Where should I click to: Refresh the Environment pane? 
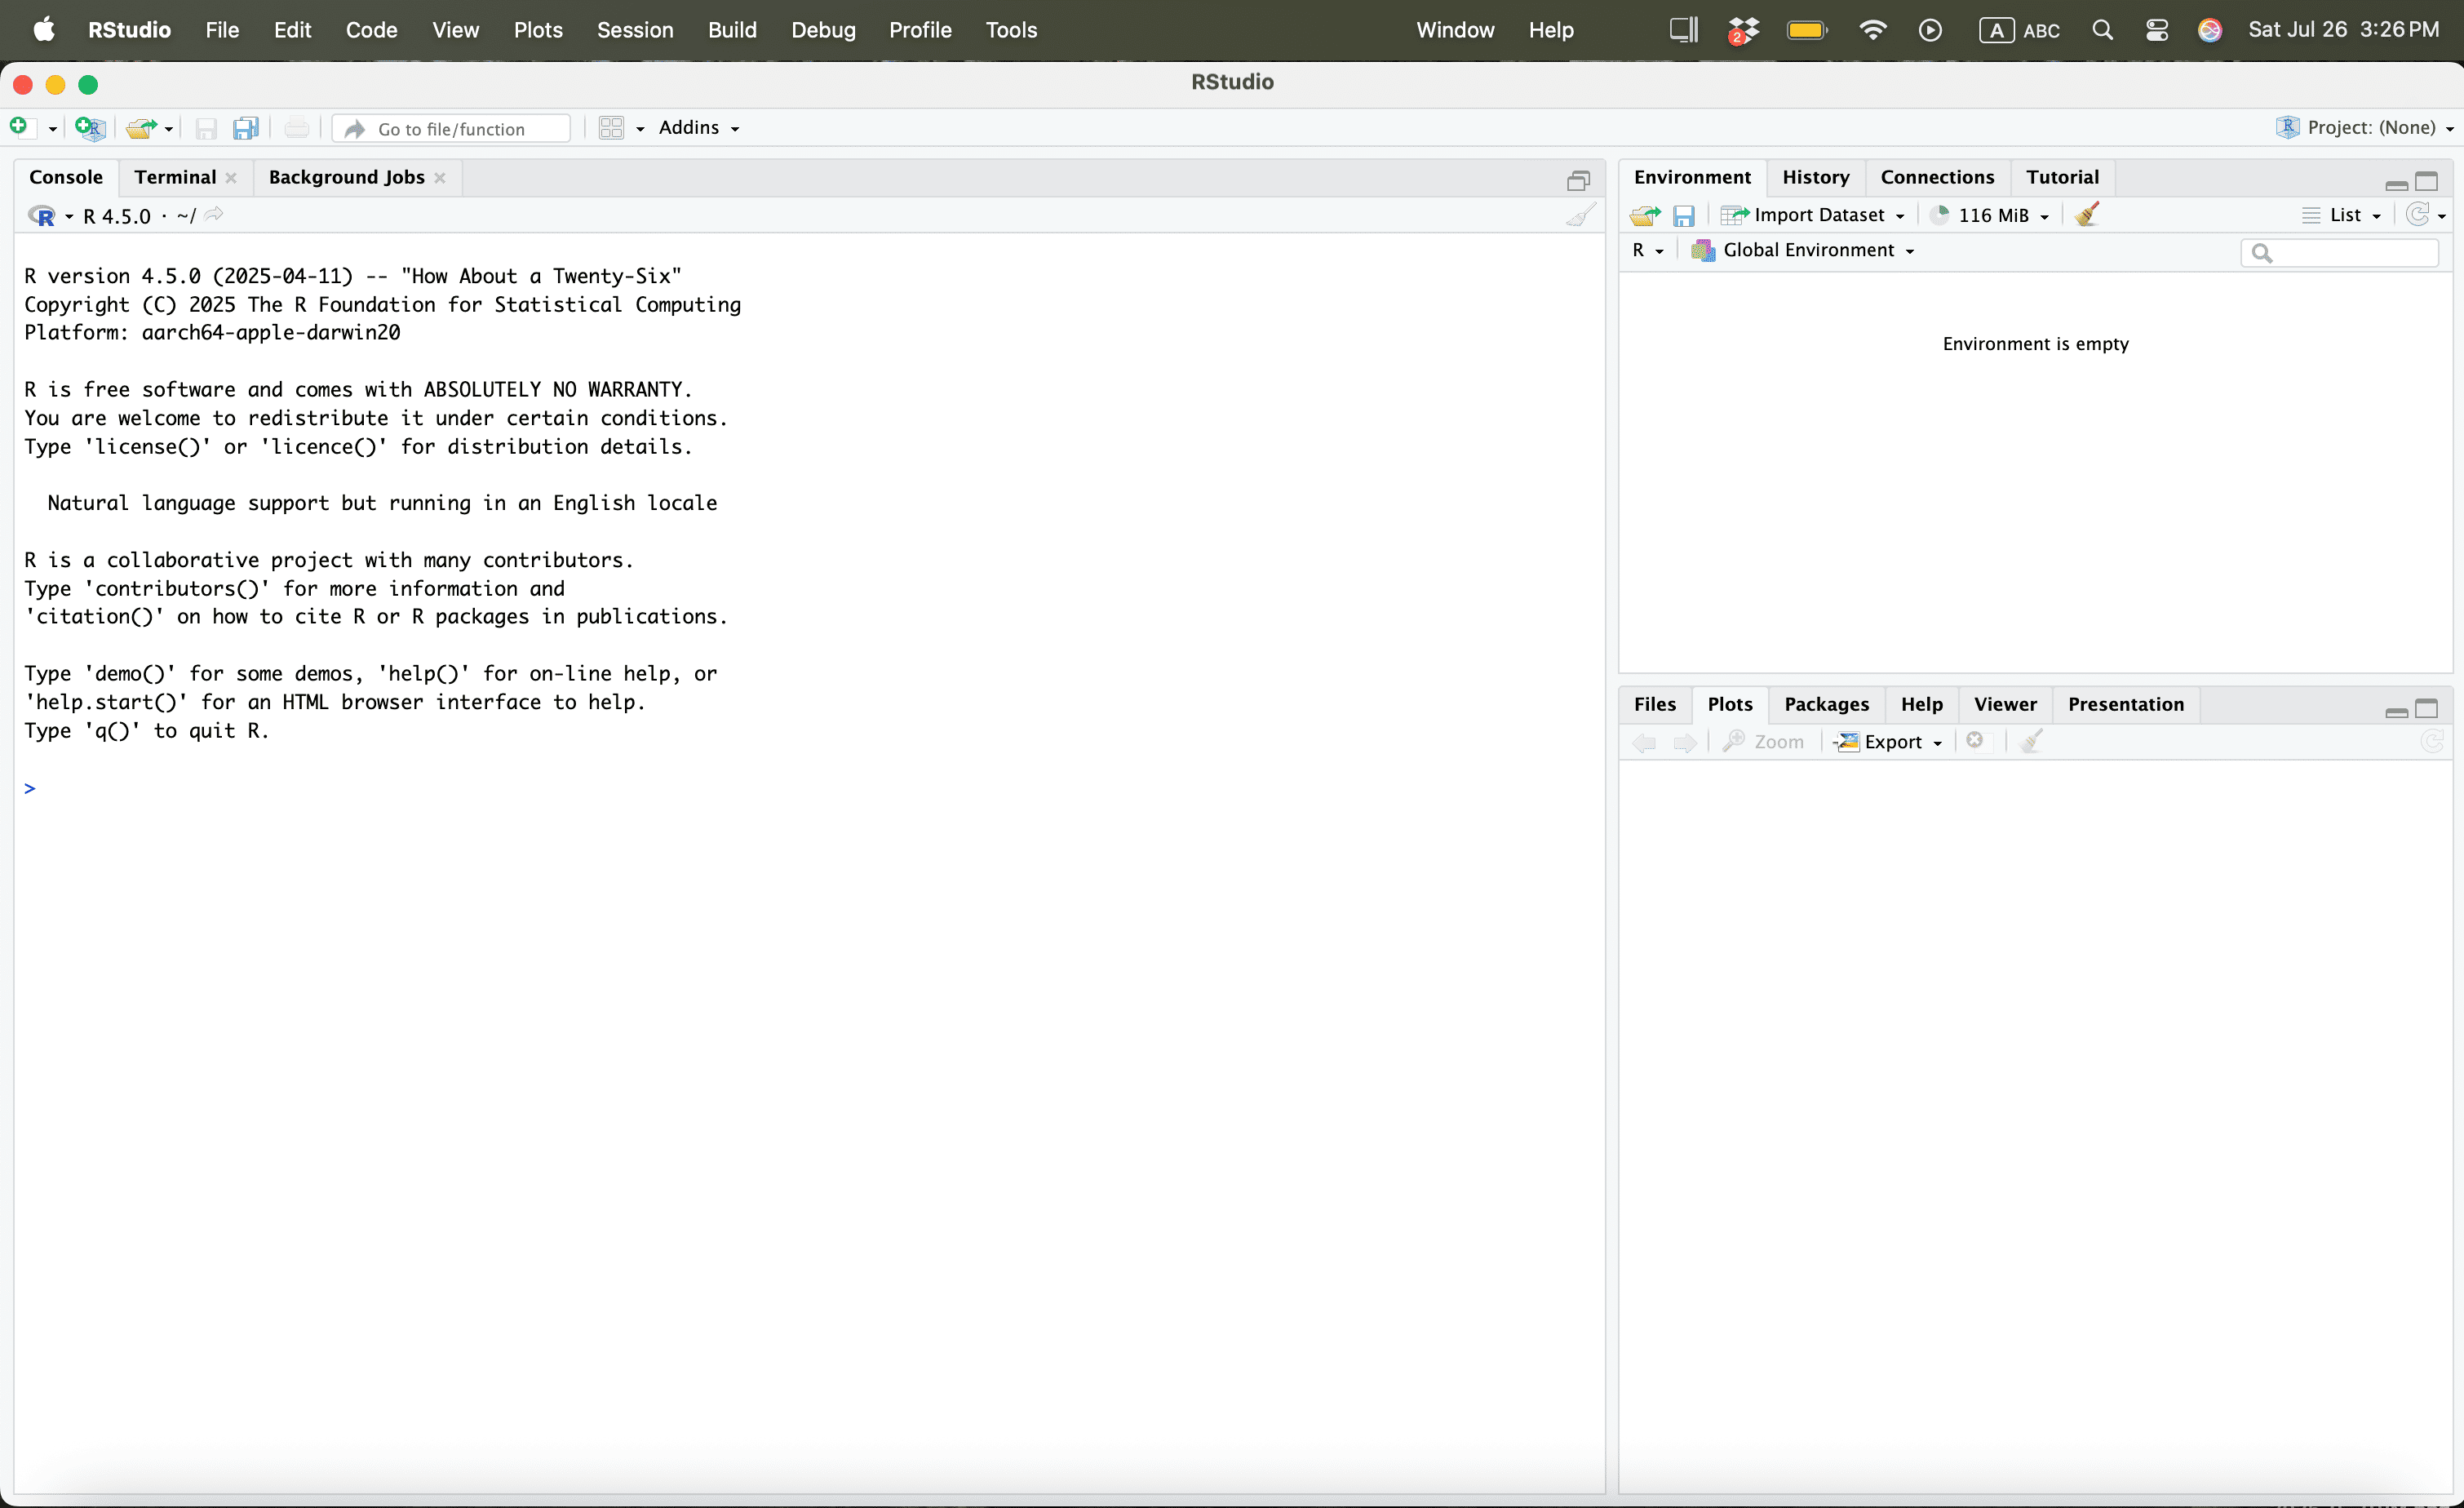(x=2418, y=215)
